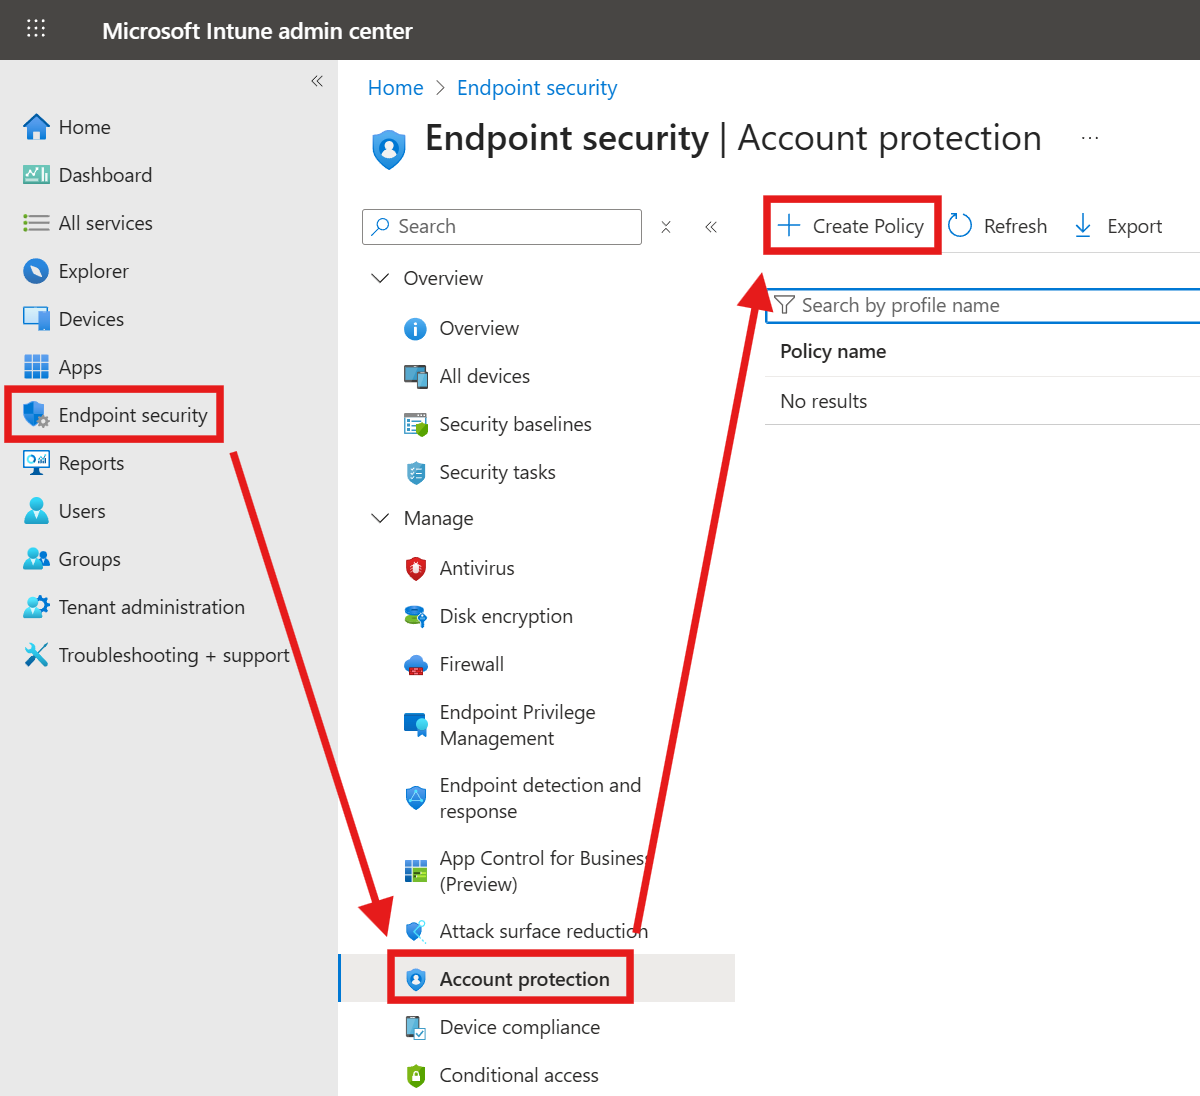The height and width of the screenshot is (1096, 1200).
Task: Click the All devices icon
Action: [x=415, y=377]
